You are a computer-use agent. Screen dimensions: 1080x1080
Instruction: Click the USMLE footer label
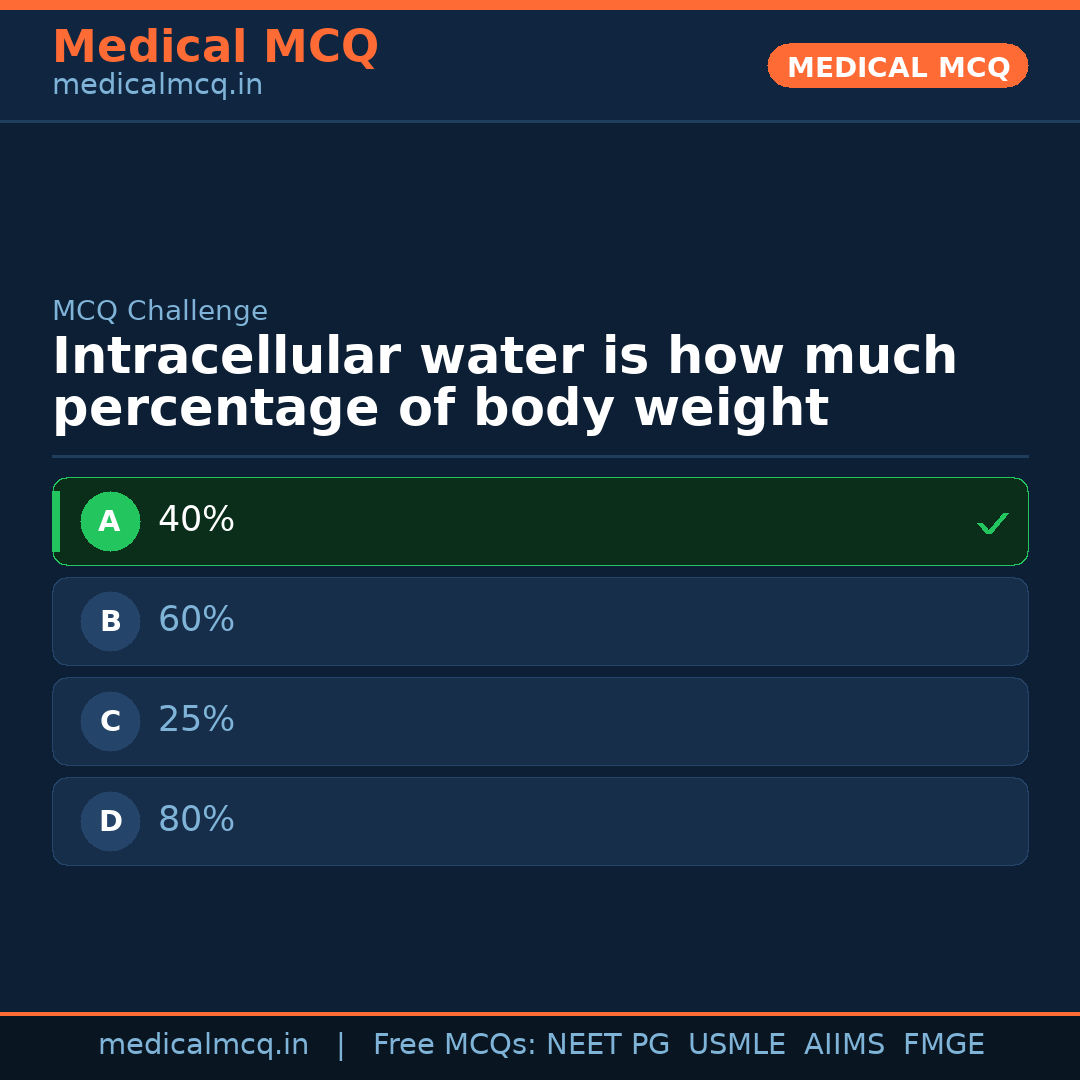[736, 1045]
